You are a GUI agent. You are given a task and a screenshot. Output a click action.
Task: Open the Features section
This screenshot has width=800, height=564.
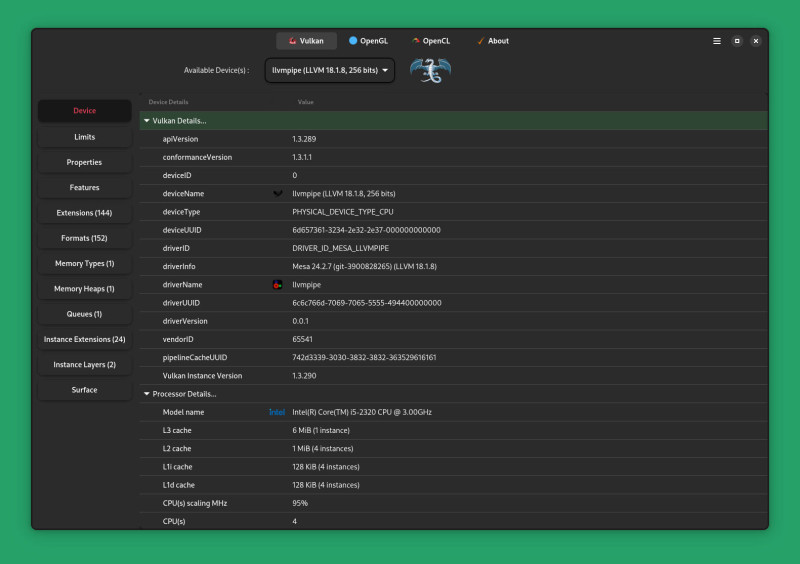[85, 188]
